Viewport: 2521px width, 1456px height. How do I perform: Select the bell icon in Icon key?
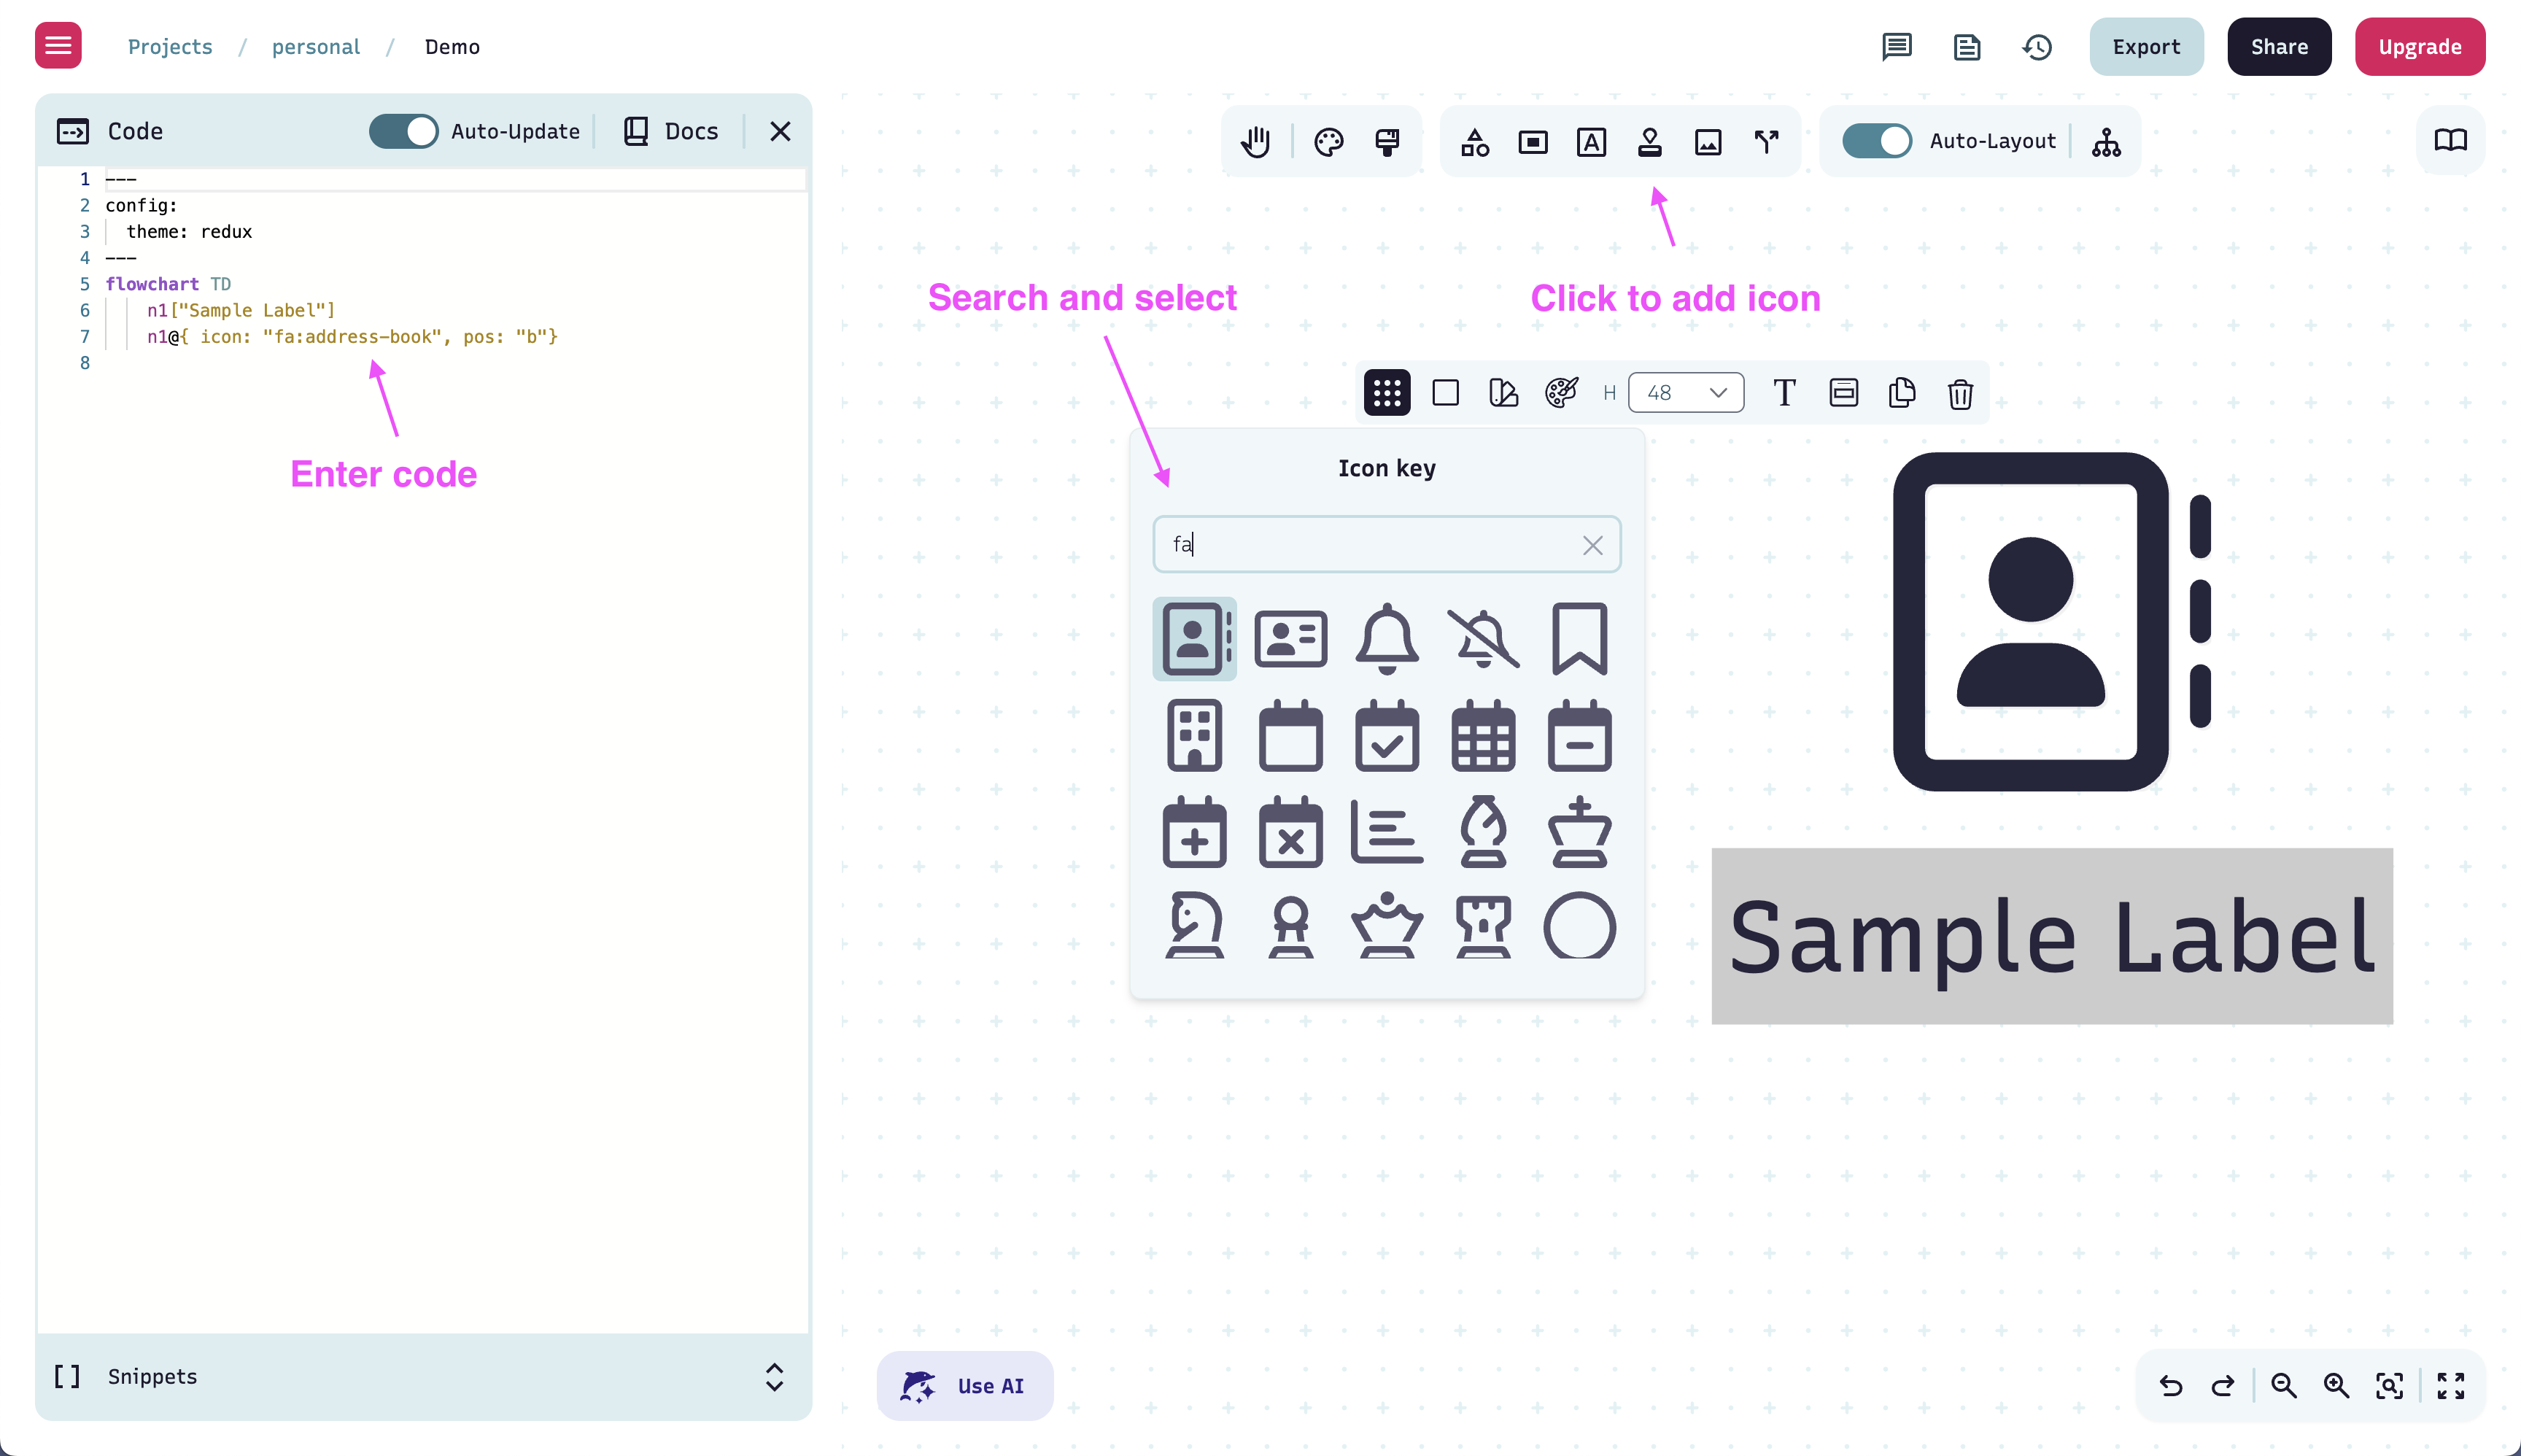1387,639
